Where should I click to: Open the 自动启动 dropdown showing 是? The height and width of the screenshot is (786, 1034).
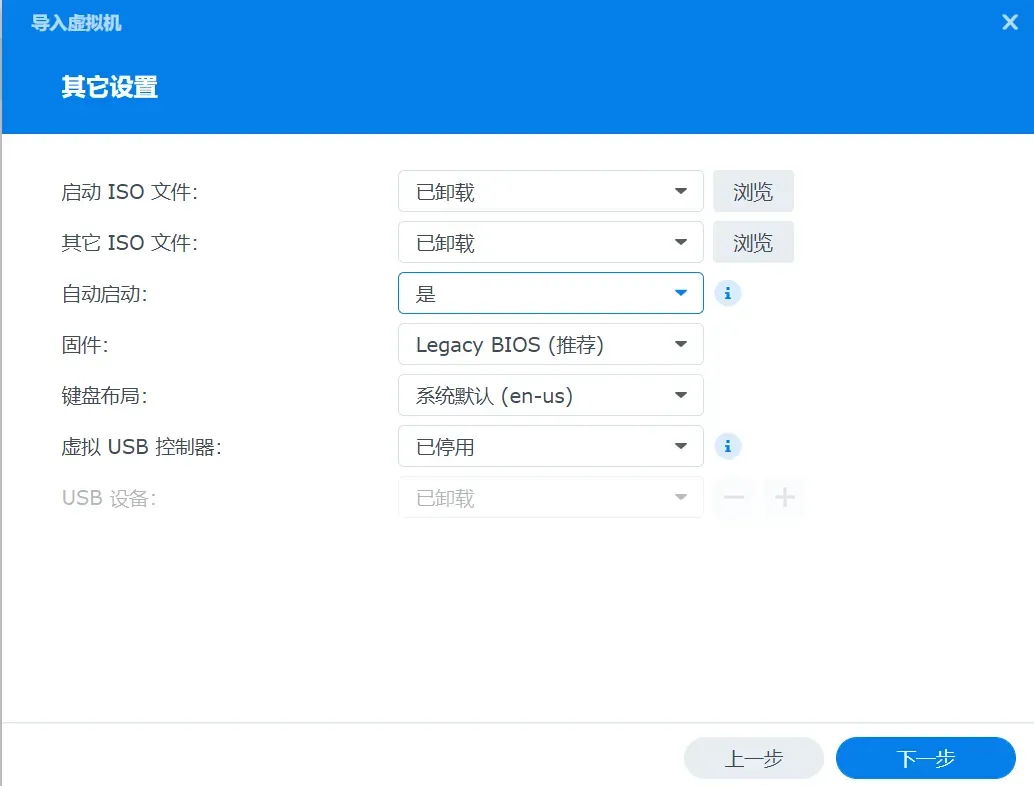pos(551,293)
